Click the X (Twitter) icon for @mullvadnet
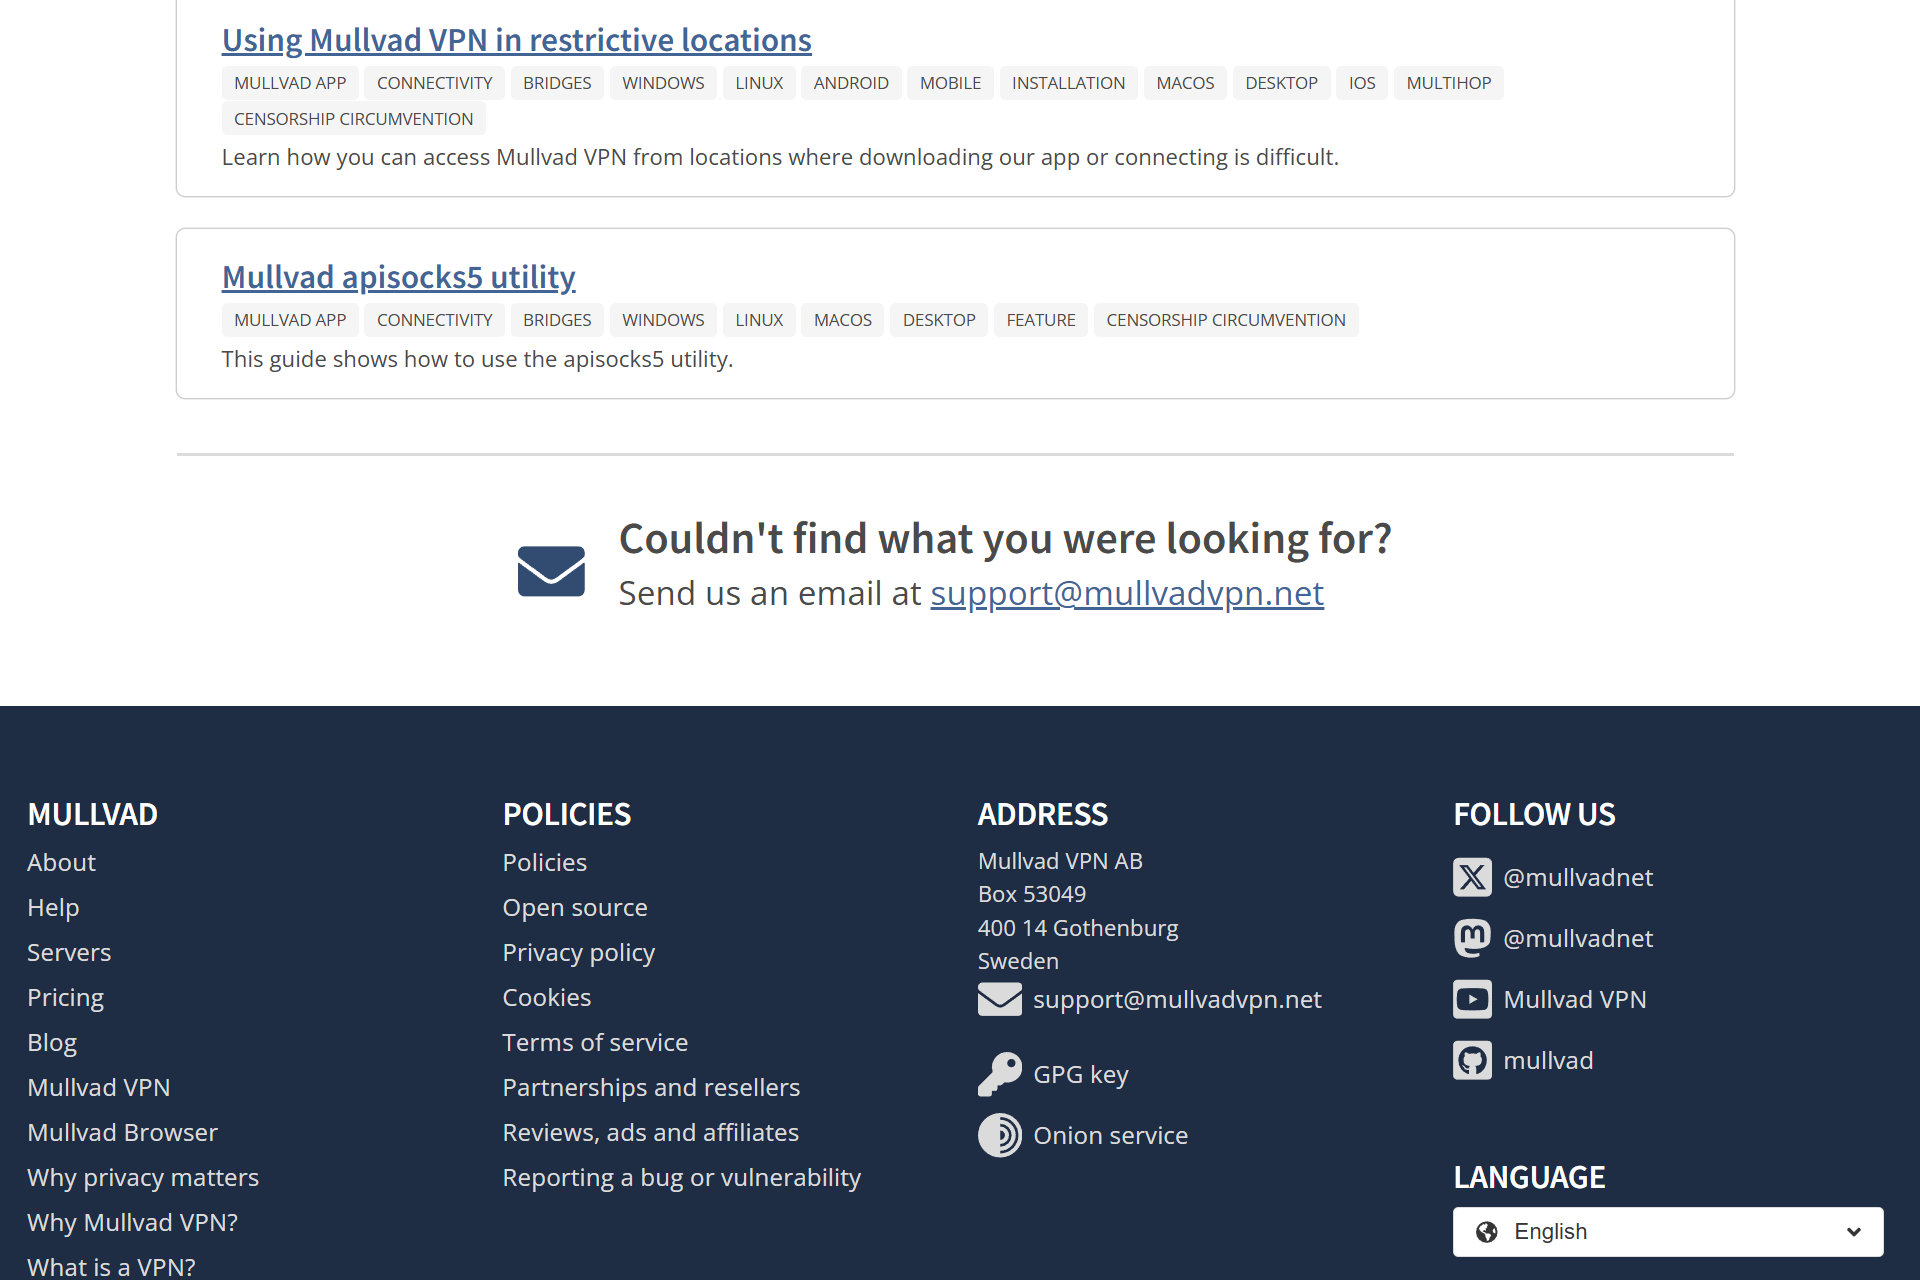 1471,876
